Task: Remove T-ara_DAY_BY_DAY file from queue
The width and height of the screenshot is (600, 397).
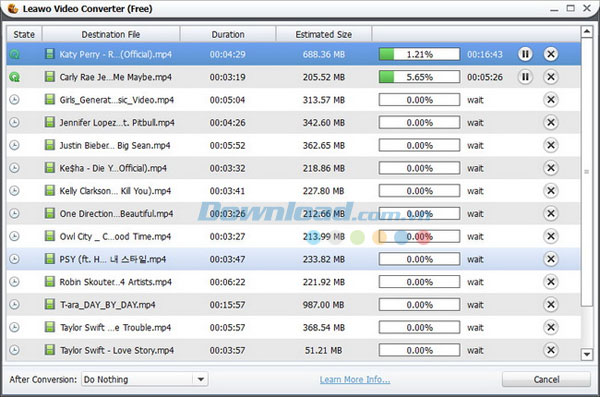Action: pos(551,304)
